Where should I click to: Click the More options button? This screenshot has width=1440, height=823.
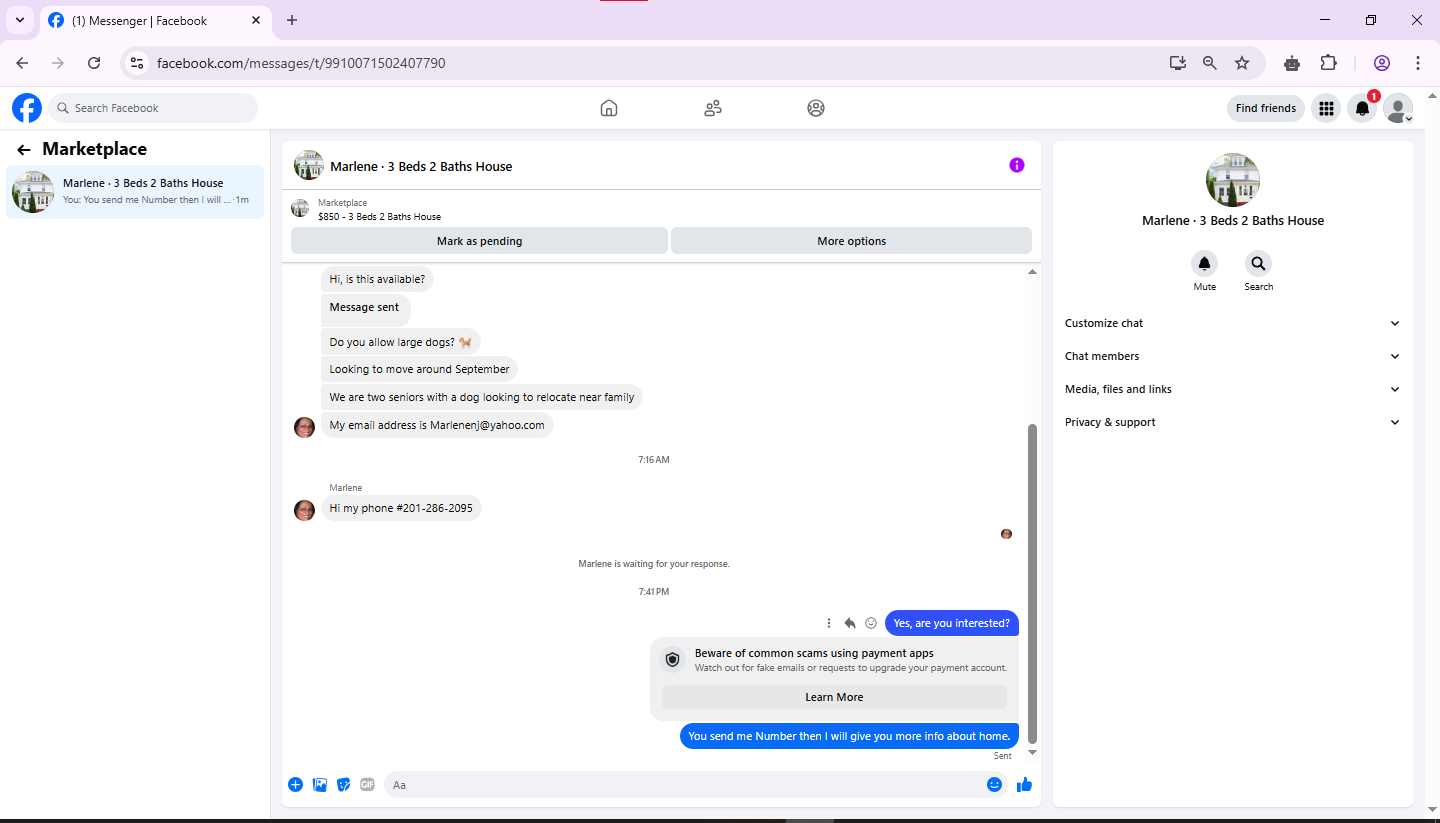[851, 241]
